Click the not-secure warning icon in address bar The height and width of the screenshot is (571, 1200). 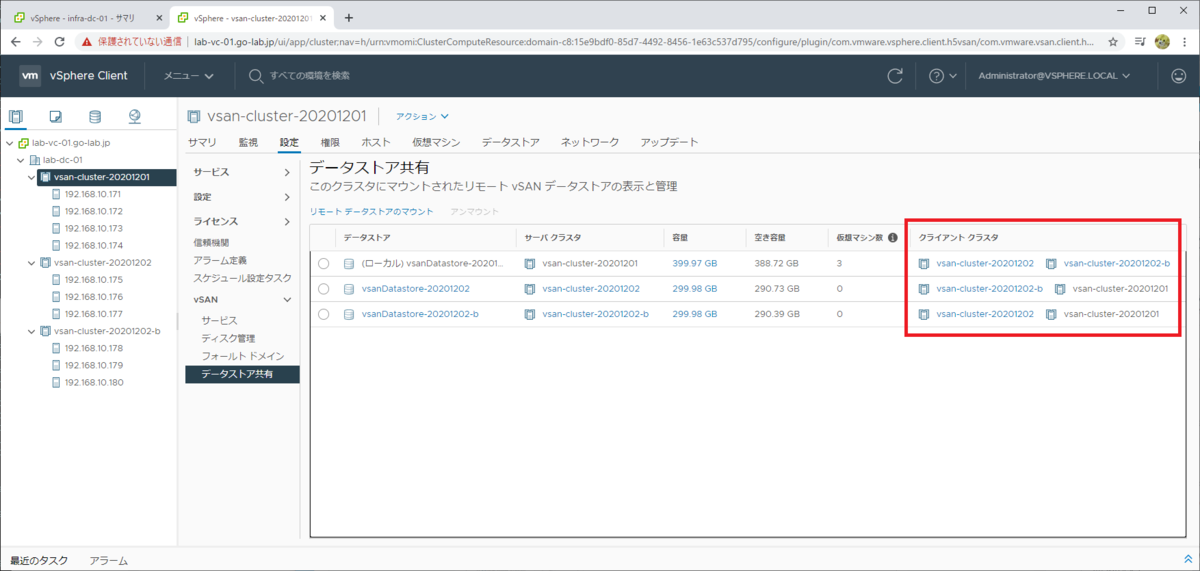(x=87, y=41)
